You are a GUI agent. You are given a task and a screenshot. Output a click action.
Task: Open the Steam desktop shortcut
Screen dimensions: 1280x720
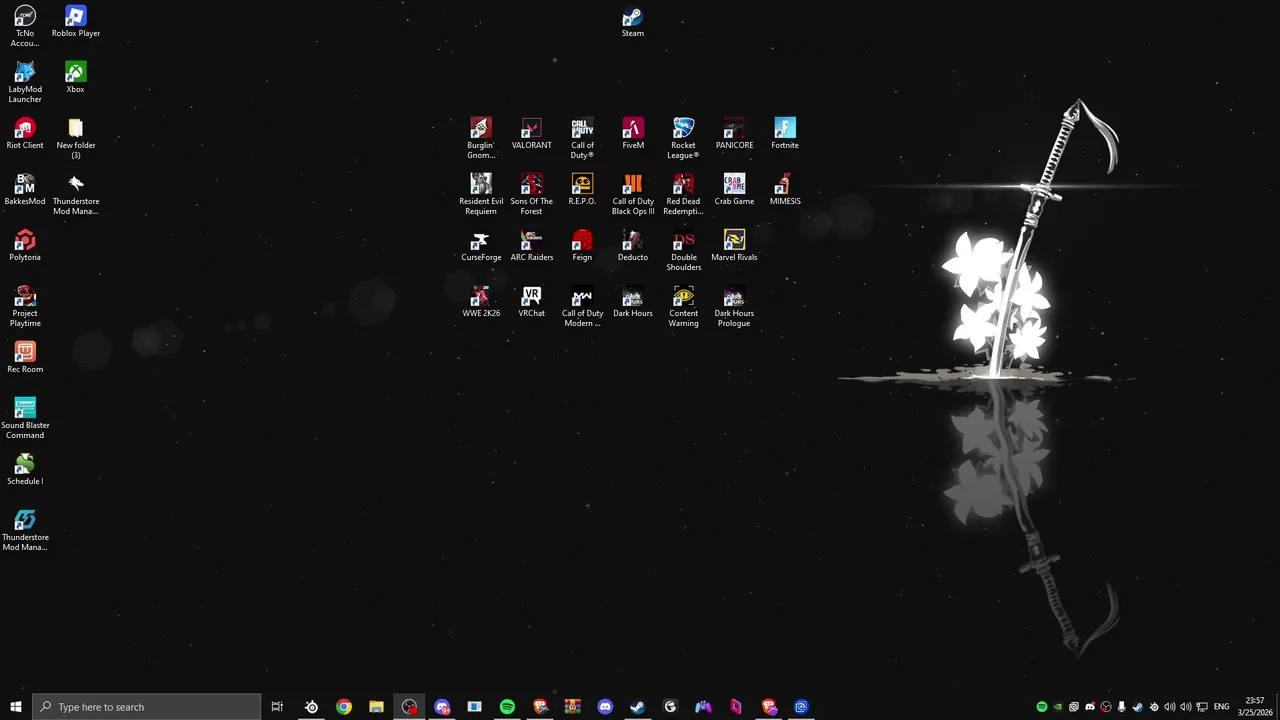633,22
